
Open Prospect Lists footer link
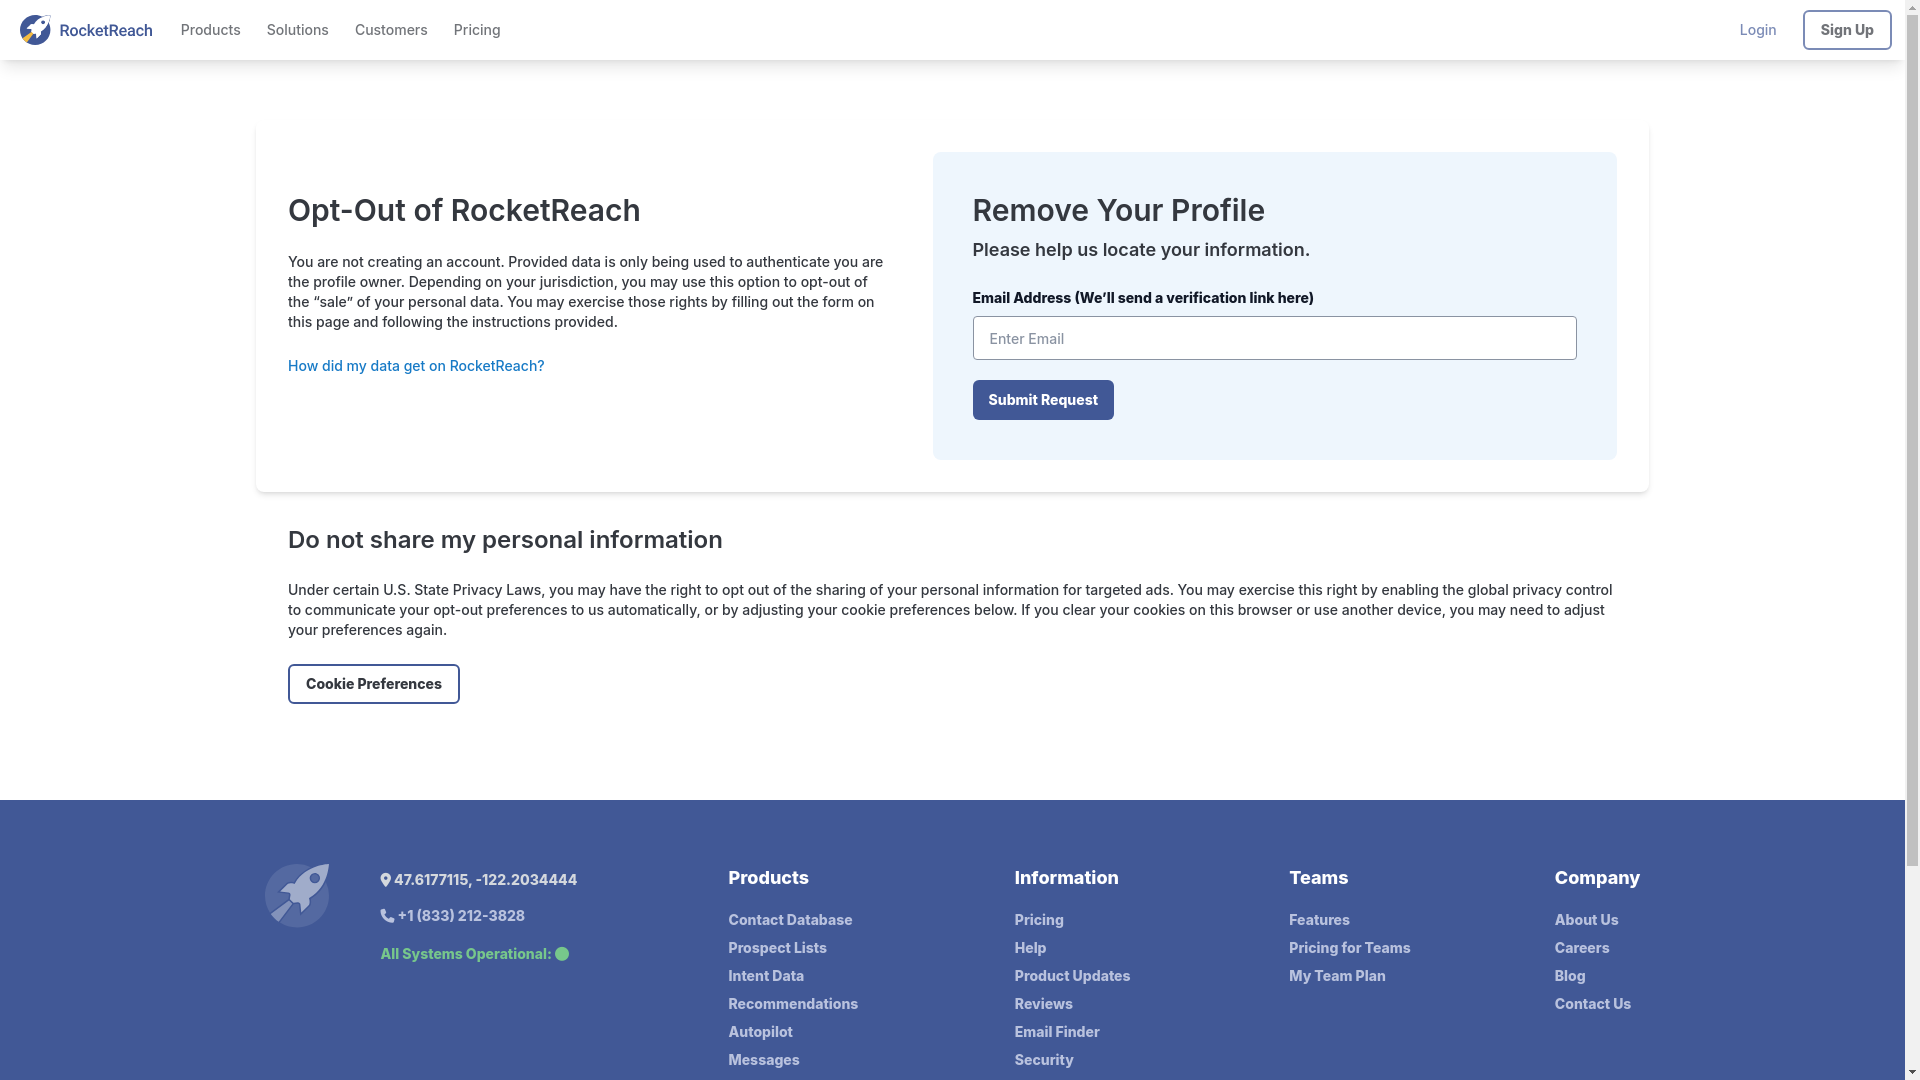(x=777, y=948)
